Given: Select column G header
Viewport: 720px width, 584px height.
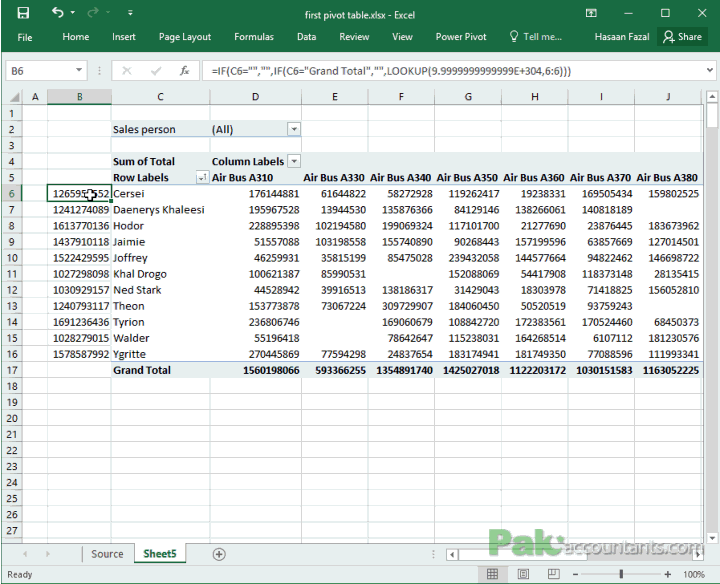Looking at the screenshot, I should click(x=468, y=97).
